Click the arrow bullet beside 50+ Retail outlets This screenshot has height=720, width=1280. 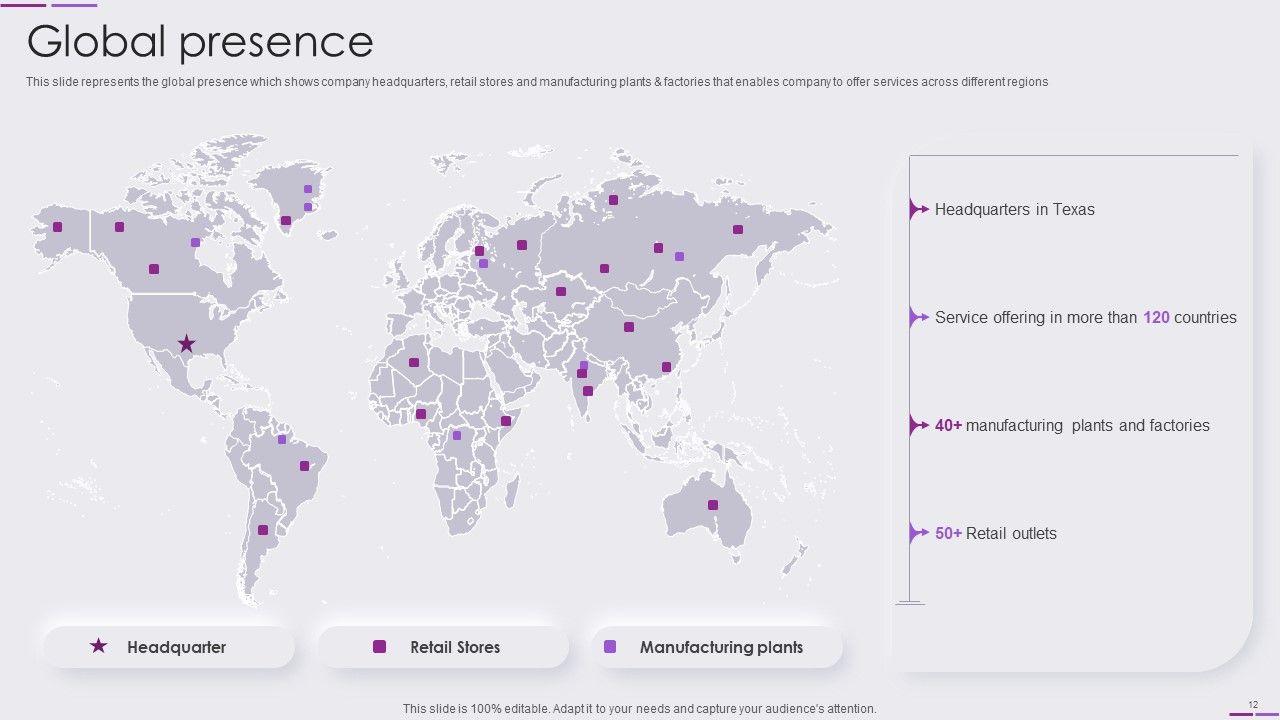pos(918,533)
